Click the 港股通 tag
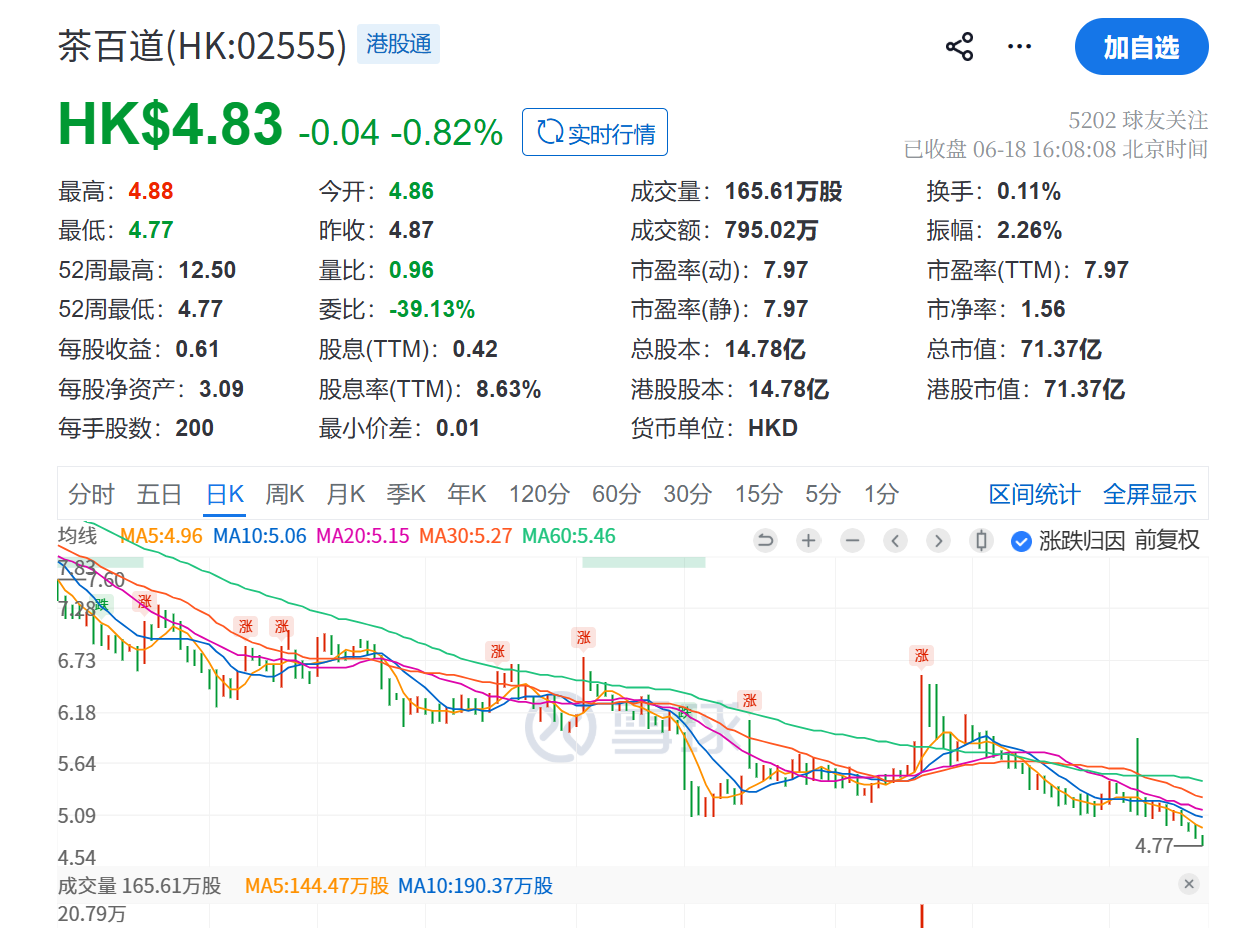Image resolution: width=1246 pixels, height=928 pixels. 398,44
